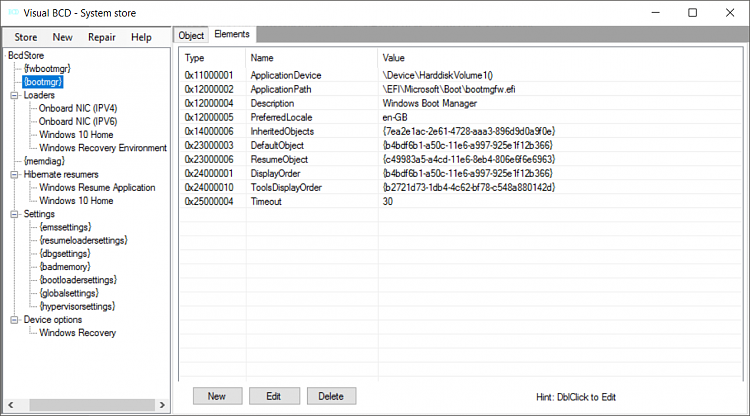Click the Delete button

coord(331,396)
